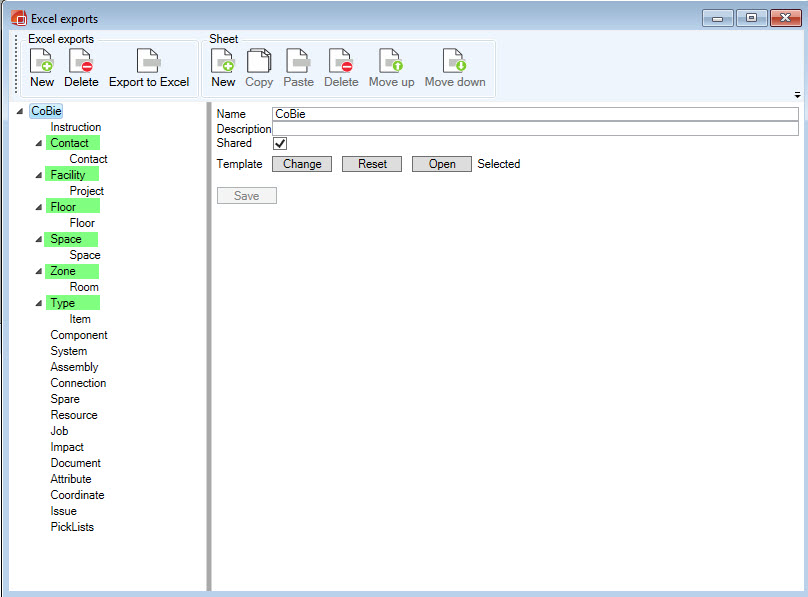Click the Copy sheet icon
808x597 pixels.
(x=259, y=63)
